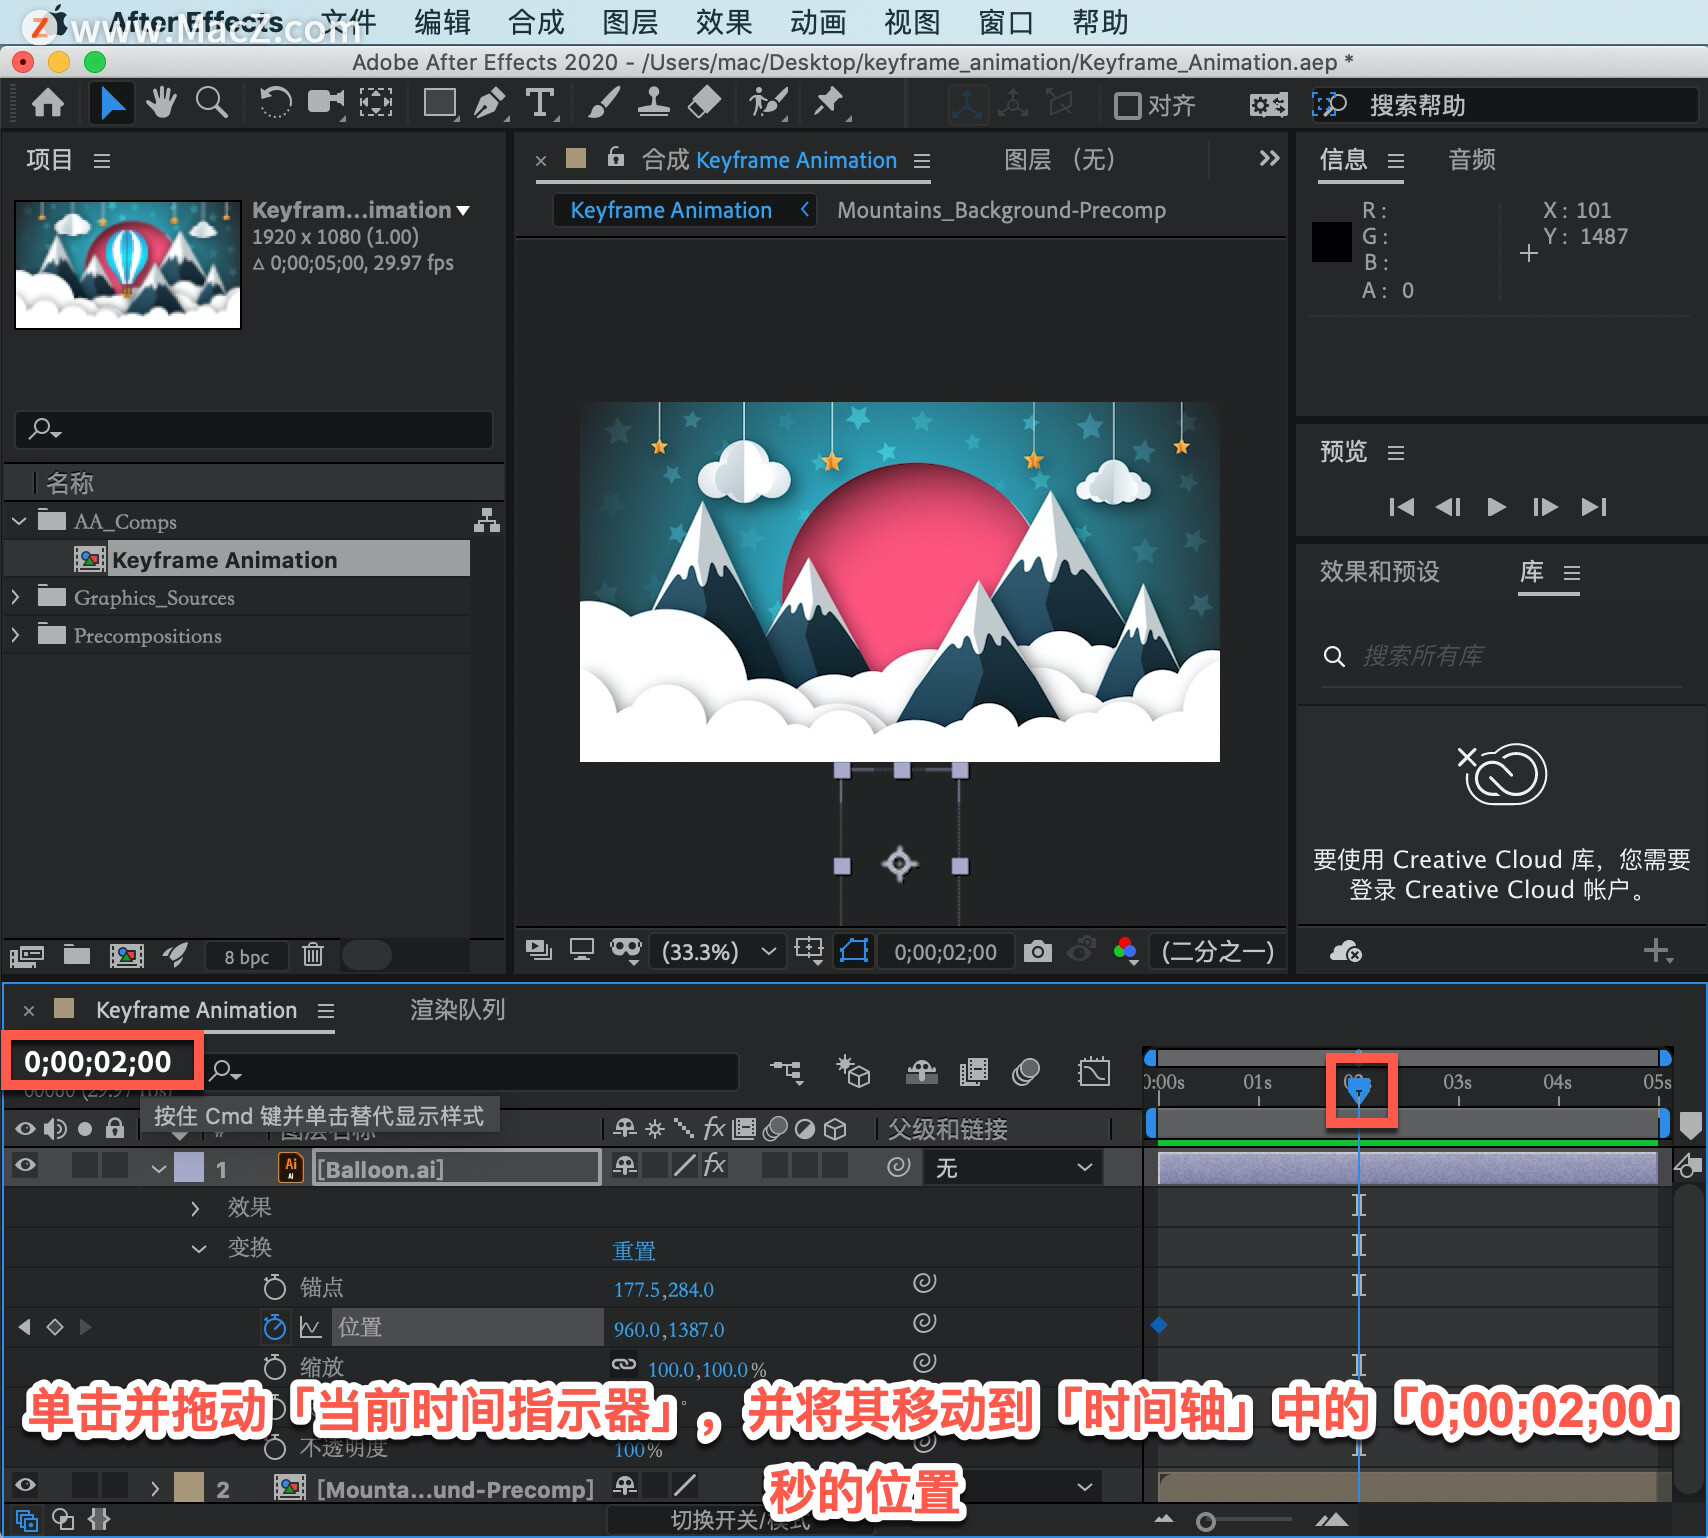Click the delete trash icon in project panel
1708x1538 pixels.
click(313, 955)
